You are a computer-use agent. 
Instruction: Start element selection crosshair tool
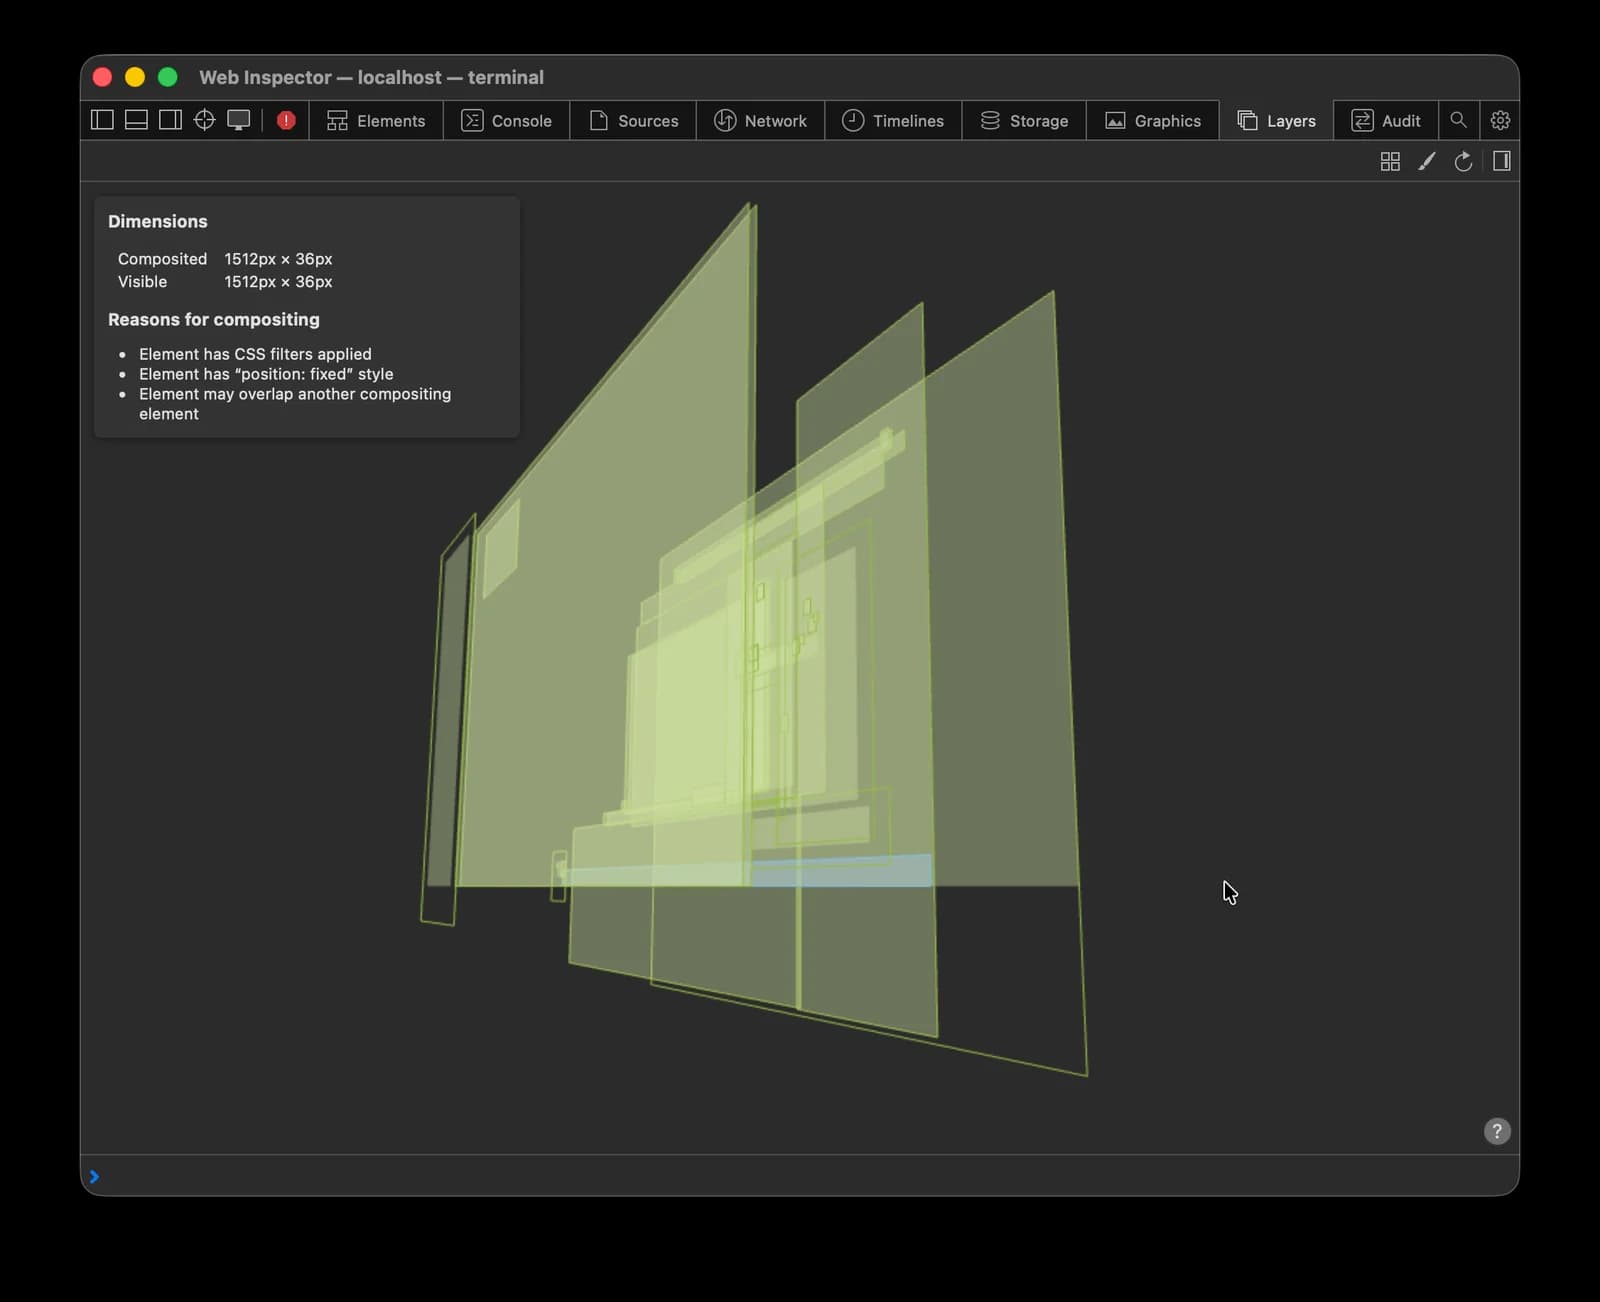(x=204, y=120)
